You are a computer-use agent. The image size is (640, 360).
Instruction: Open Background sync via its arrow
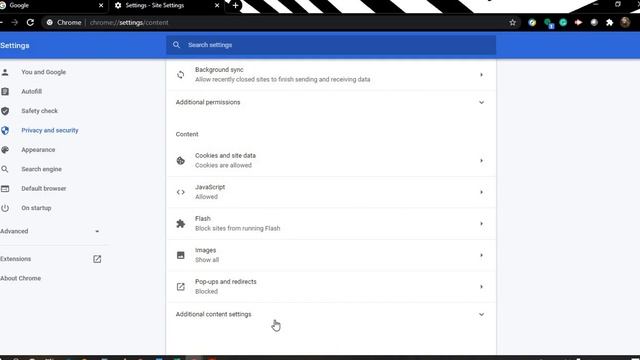click(482, 75)
